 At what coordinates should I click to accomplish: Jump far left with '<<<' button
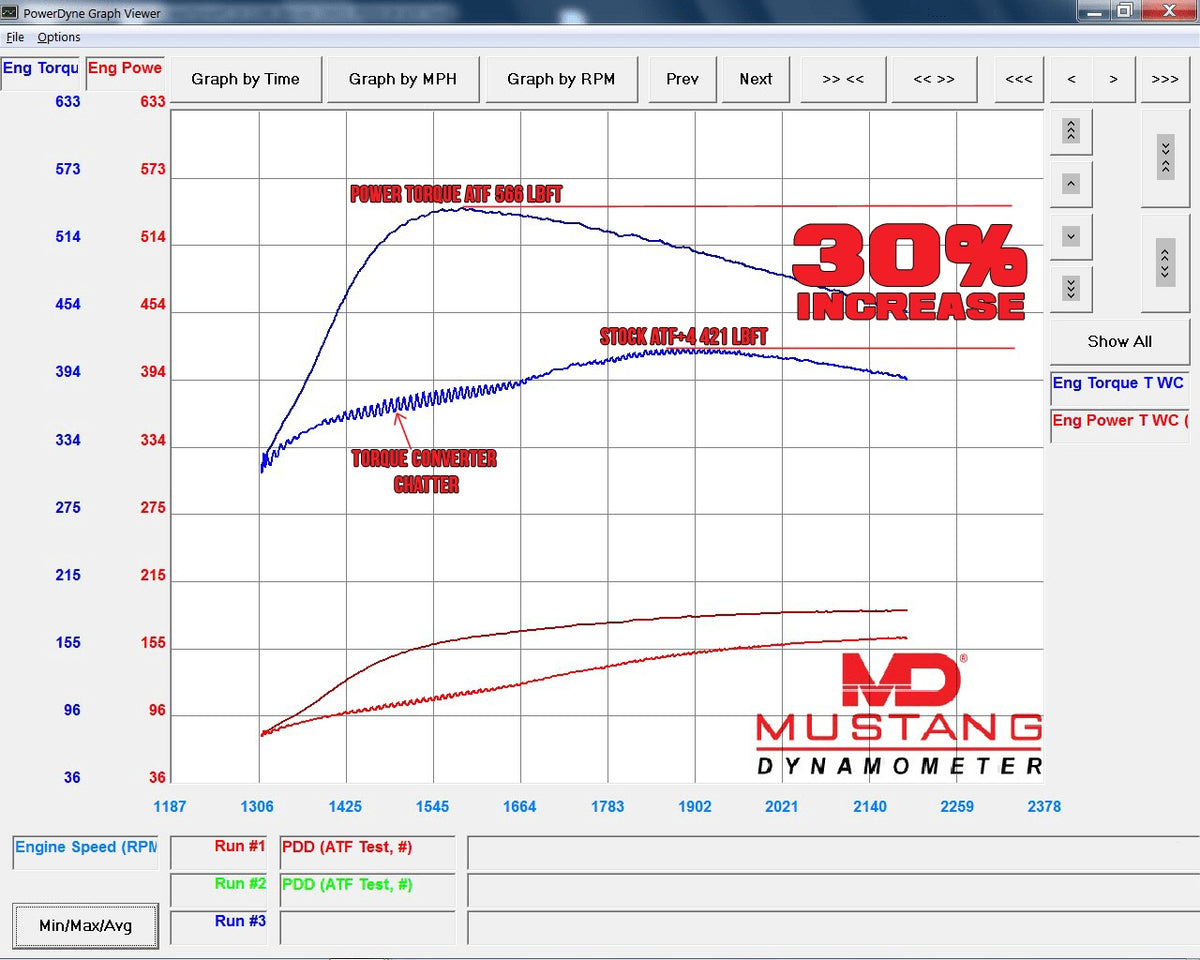1018,79
